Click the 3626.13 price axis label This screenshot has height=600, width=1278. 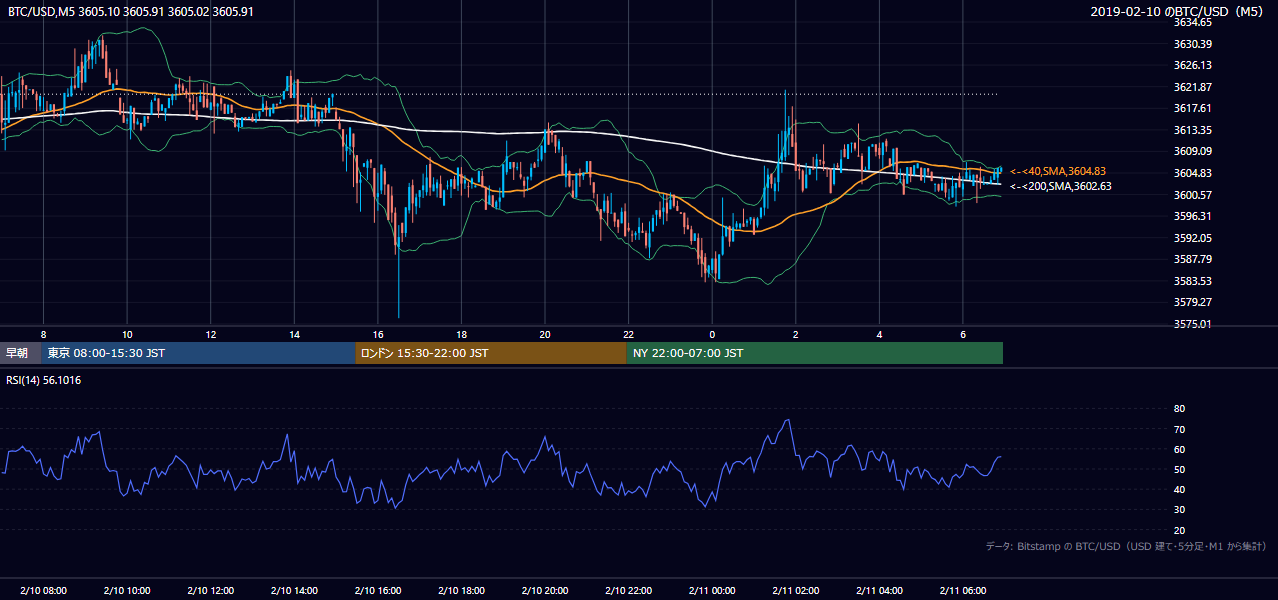coord(1193,65)
